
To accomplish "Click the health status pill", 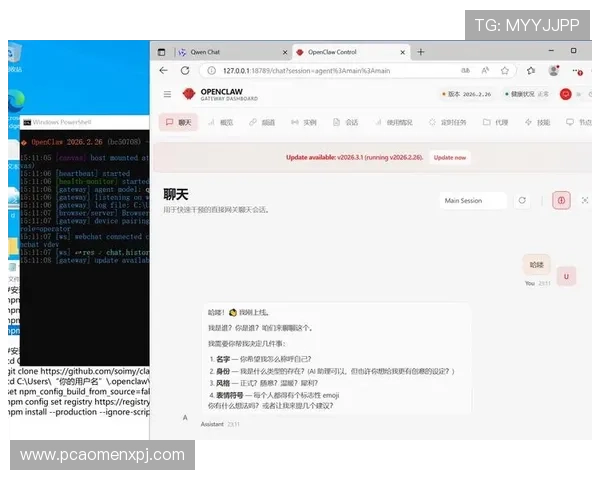I will [527, 94].
